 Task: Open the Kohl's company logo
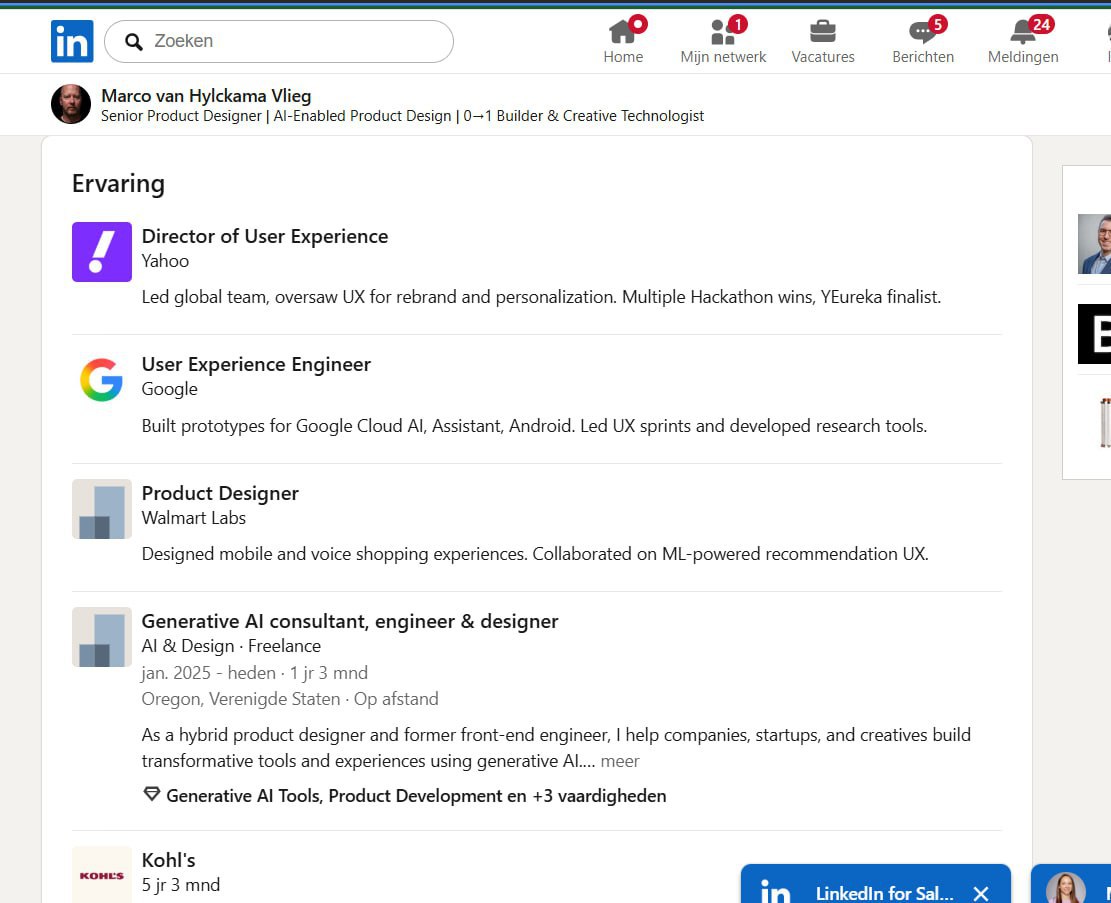pyautogui.click(x=101, y=875)
